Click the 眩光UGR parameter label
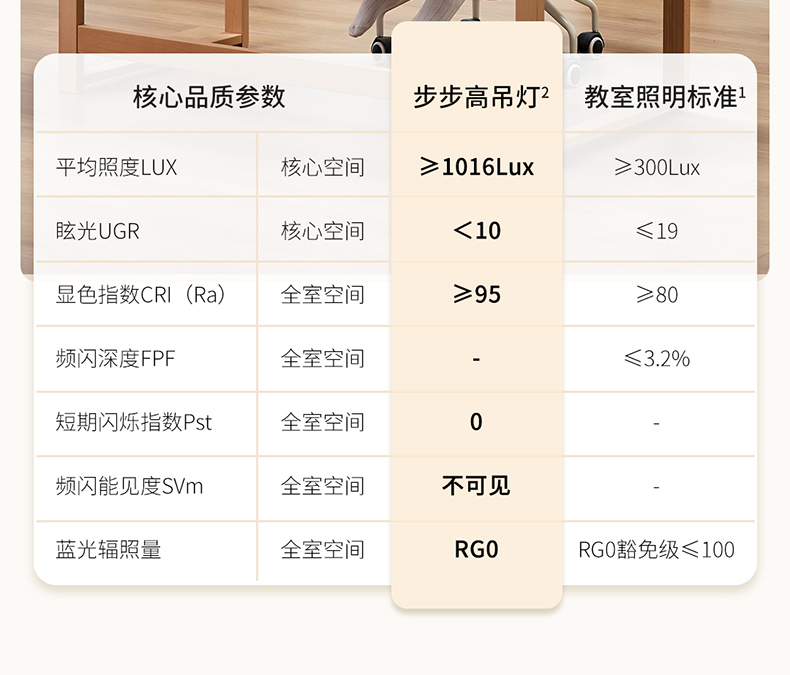This screenshot has height=675, width=790. 98,231
